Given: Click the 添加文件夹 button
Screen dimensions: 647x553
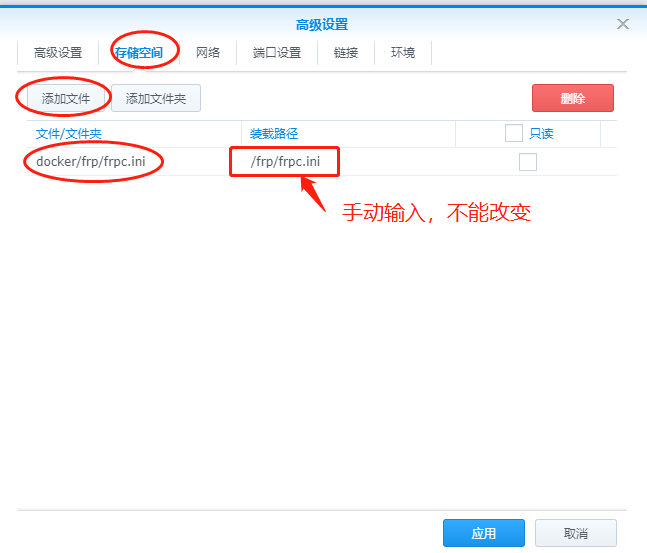Looking at the screenshot, I should 156,98.
